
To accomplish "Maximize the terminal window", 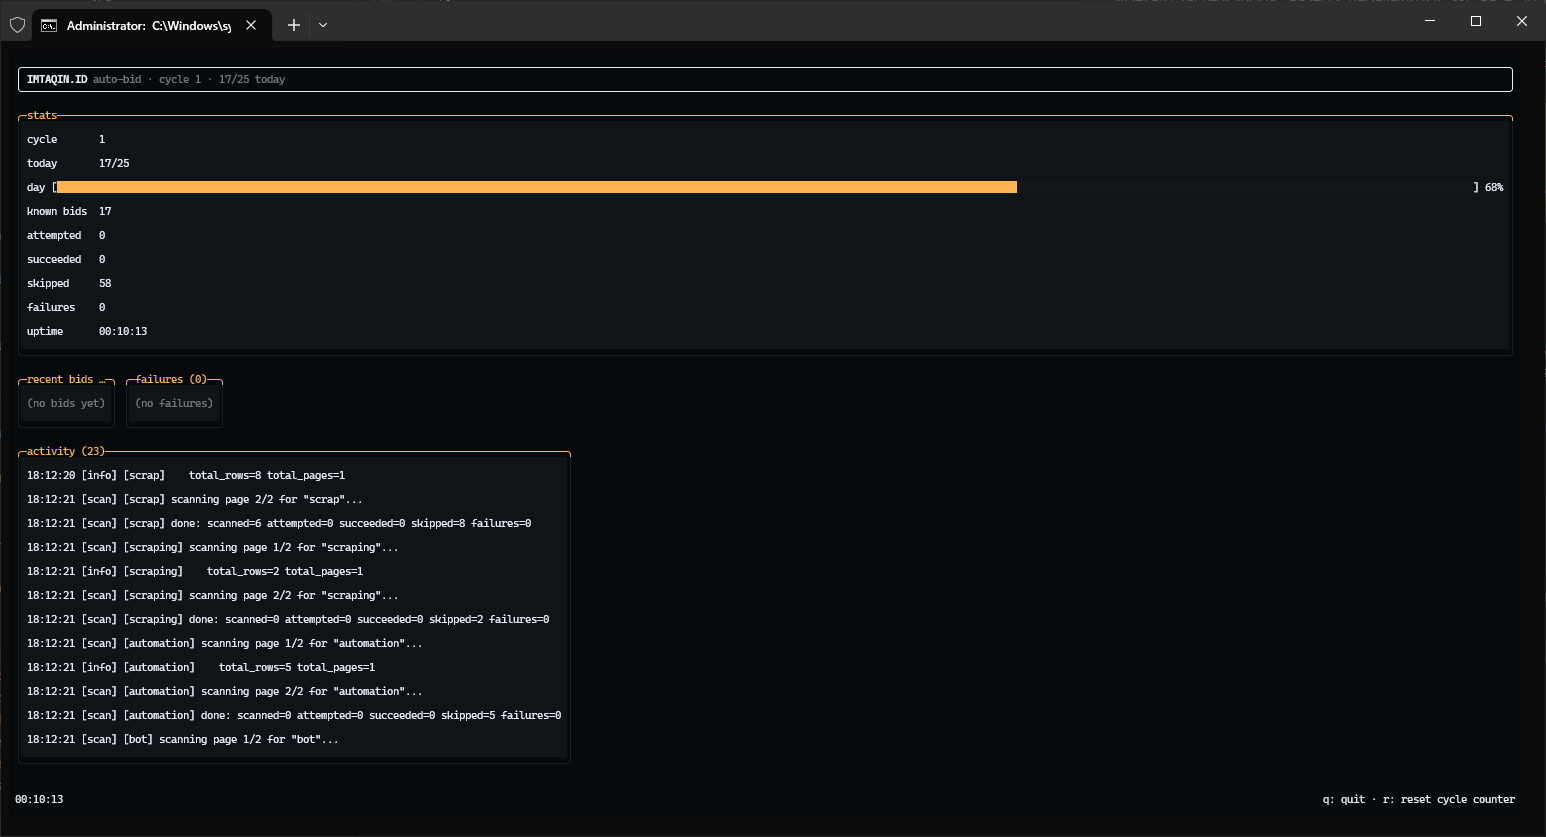I will tap(1476, 21).
